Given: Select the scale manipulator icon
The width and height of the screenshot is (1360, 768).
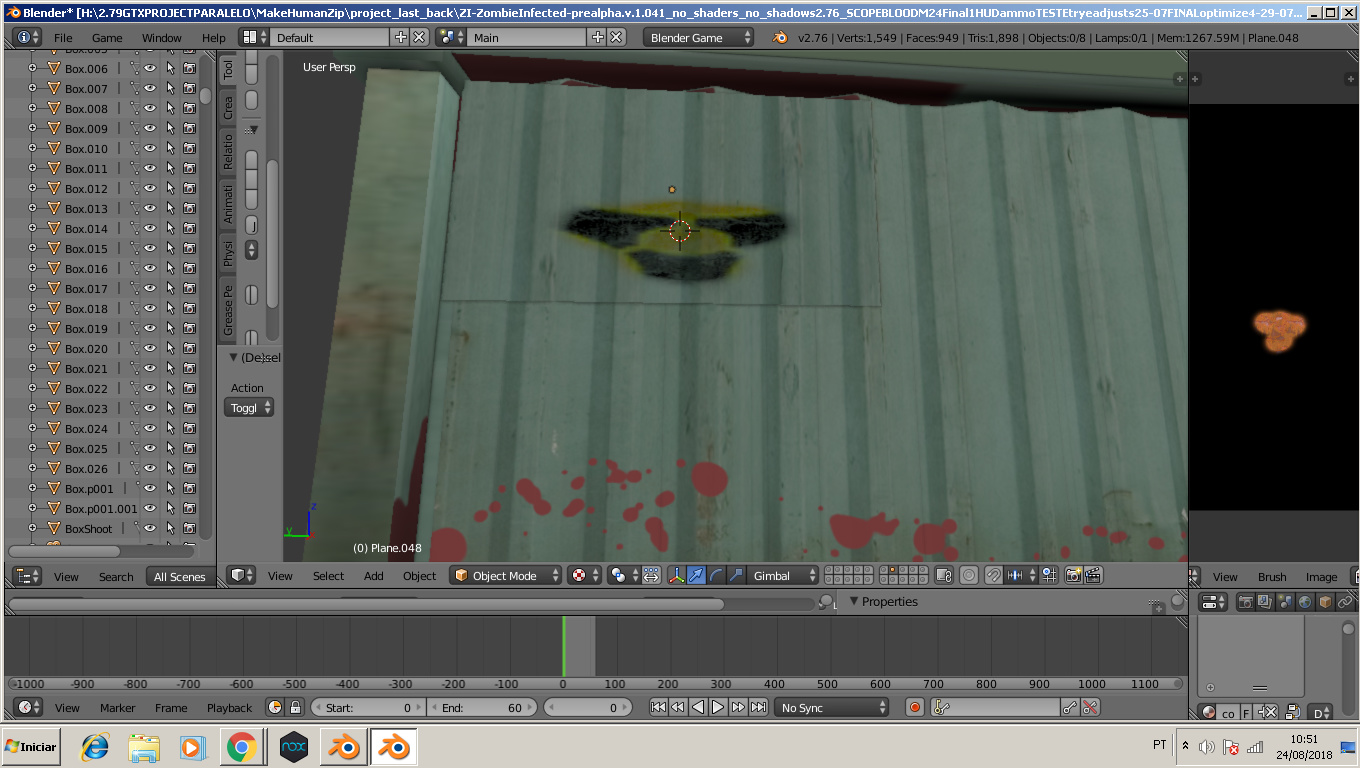Looking at the screenshot, I should pos(736,575).
